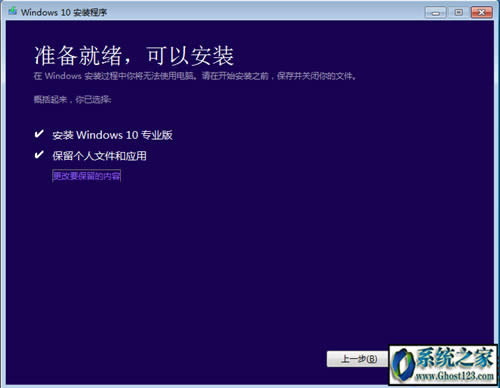Open the 更改要保留的内容 link
This screenshot has width=500, height=388.
coord(86,176)
